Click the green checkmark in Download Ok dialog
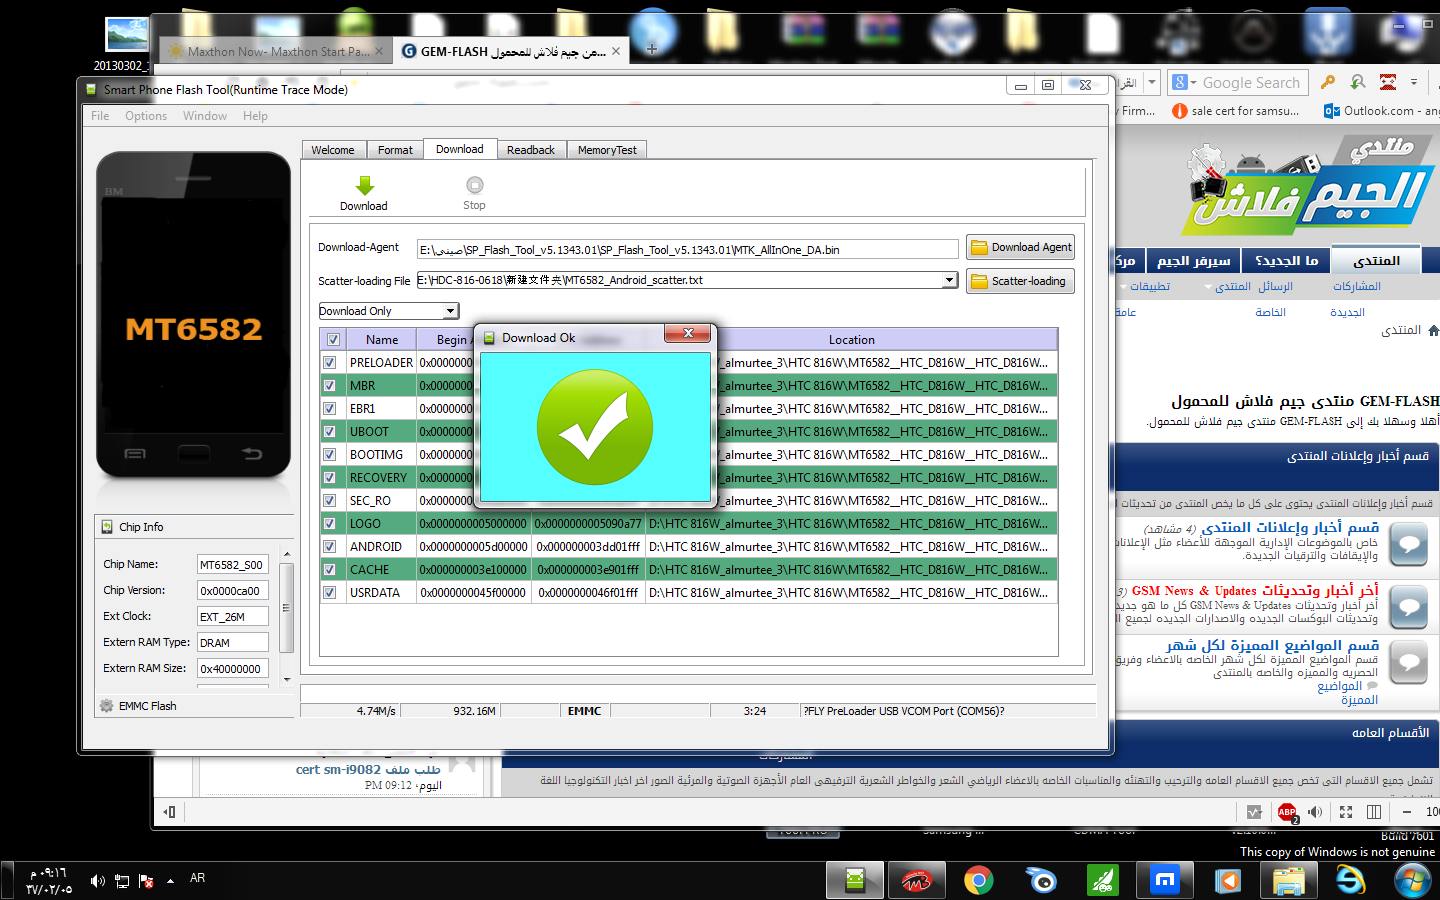The image size is (1440, 900). [x=595, y=427]
